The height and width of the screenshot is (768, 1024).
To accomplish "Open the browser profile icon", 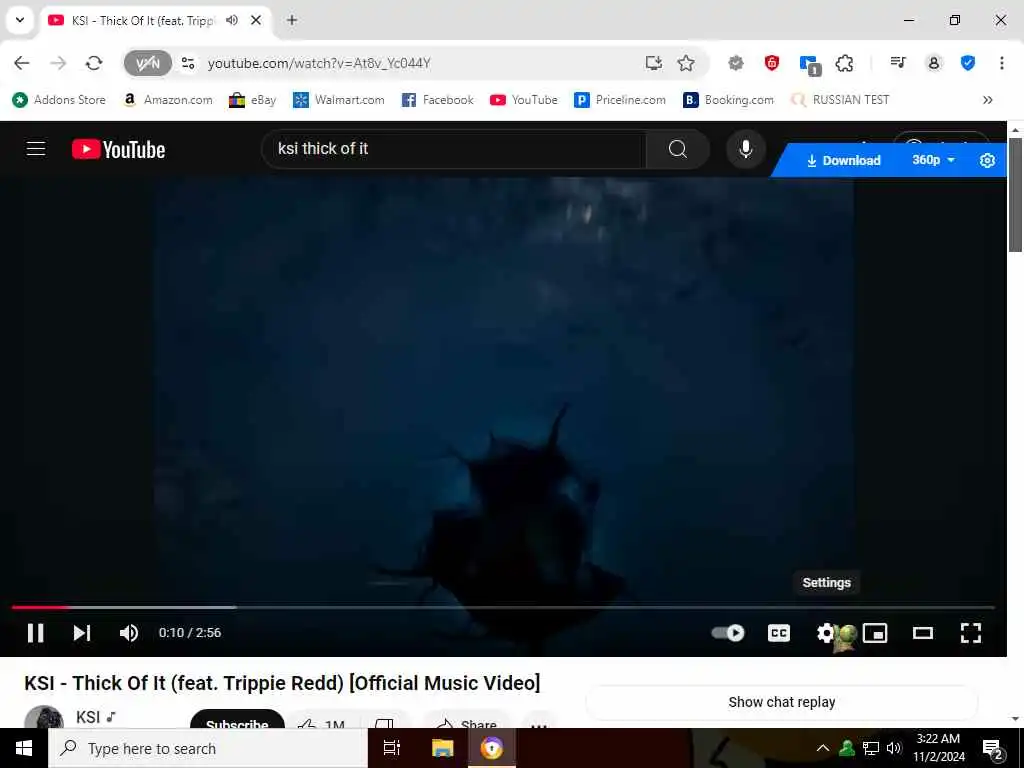I will pyautogui.click(x=934, y=63).
